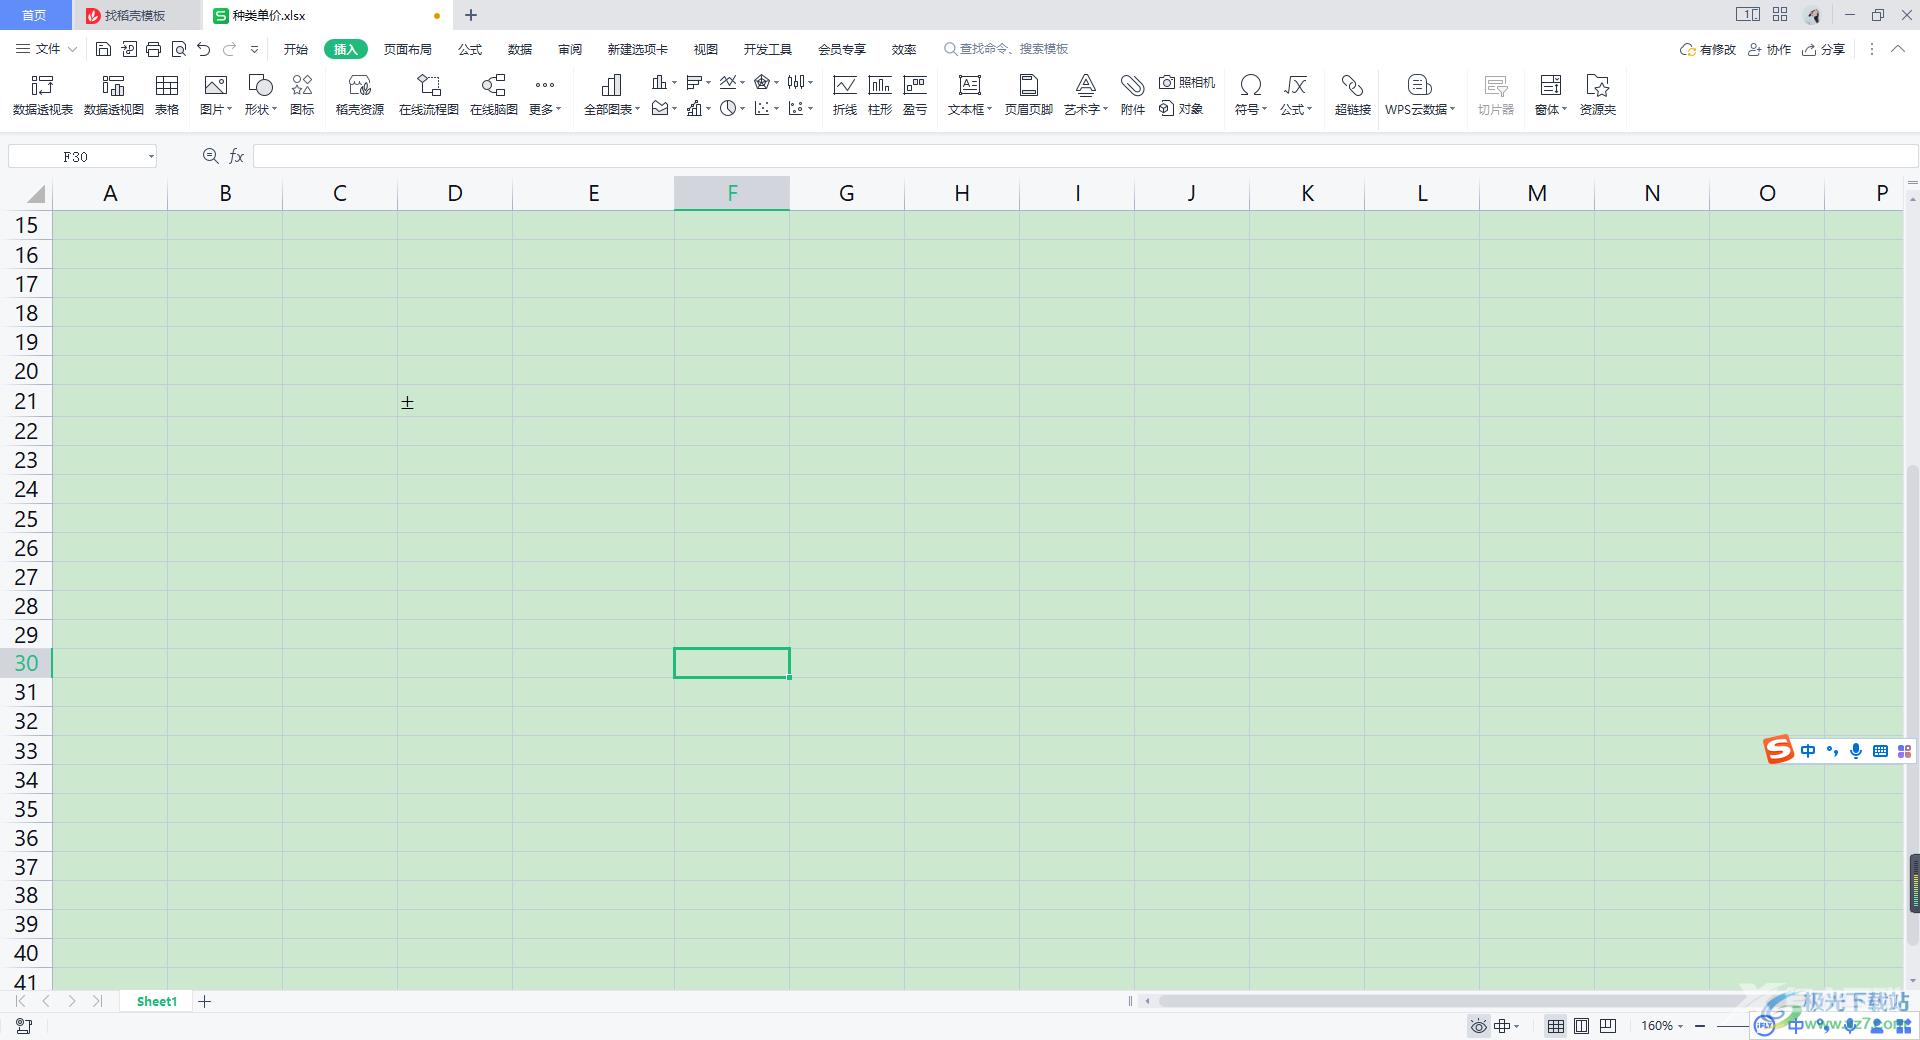
Task: Click the 分享 share button
Action: (1824, 49)
